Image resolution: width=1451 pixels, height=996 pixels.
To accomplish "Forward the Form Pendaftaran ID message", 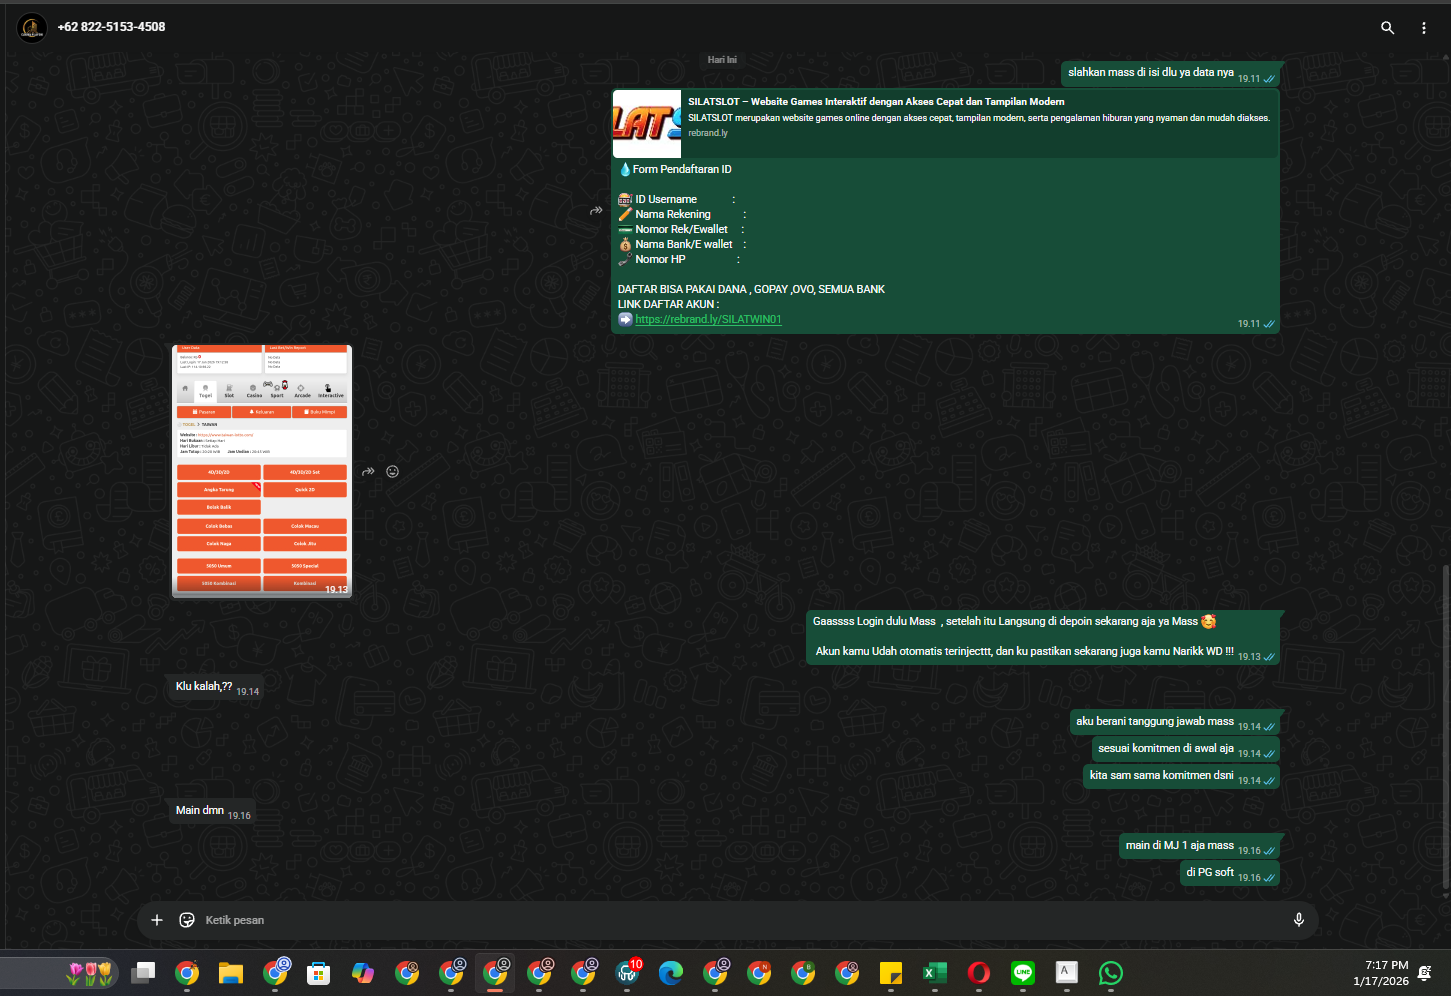I will 596,211.
